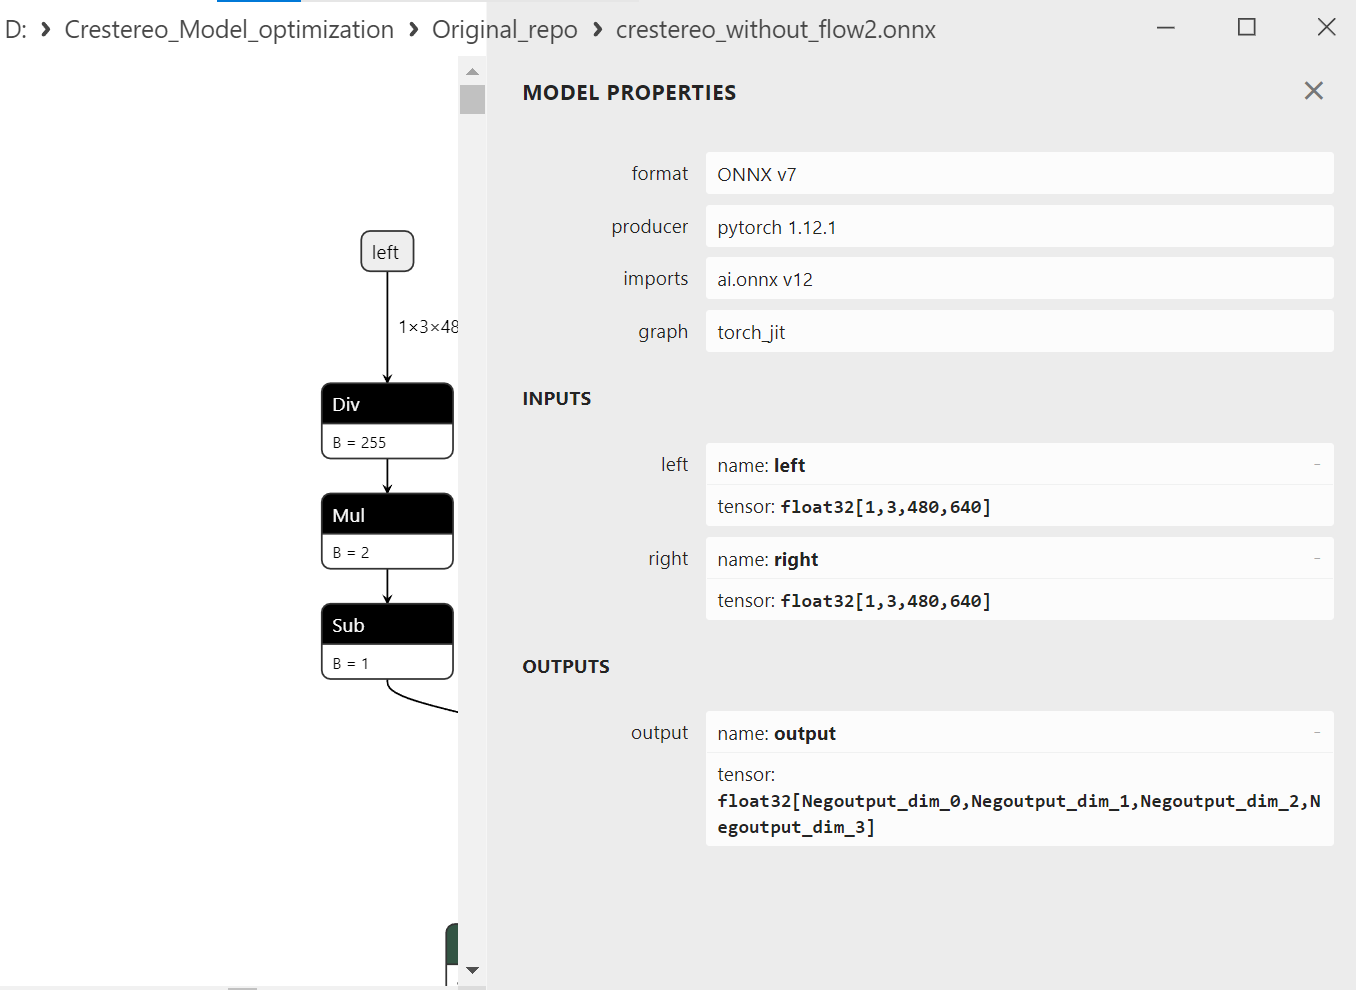Click the left input node in the graph
This screenshot has height=990, width=1356.
tap(387, 251)
